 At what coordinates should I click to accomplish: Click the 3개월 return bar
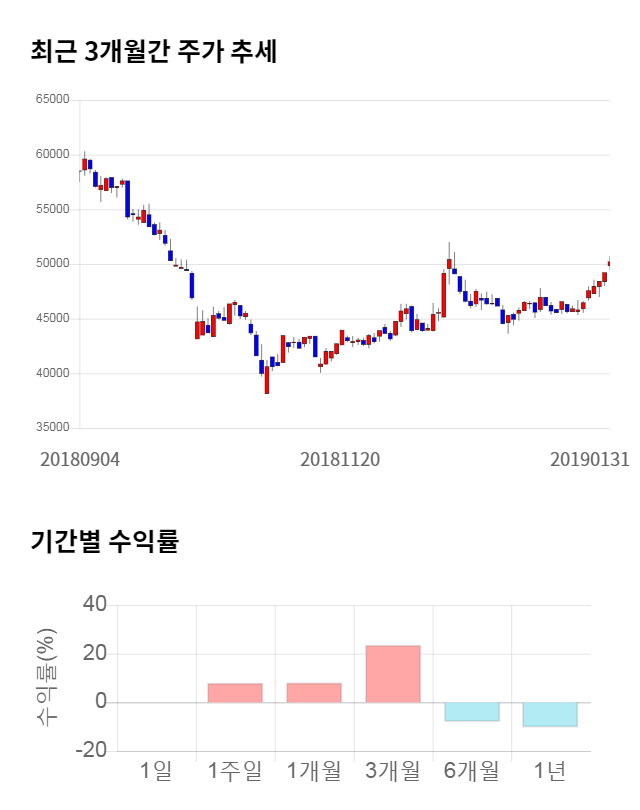[392, 674]
